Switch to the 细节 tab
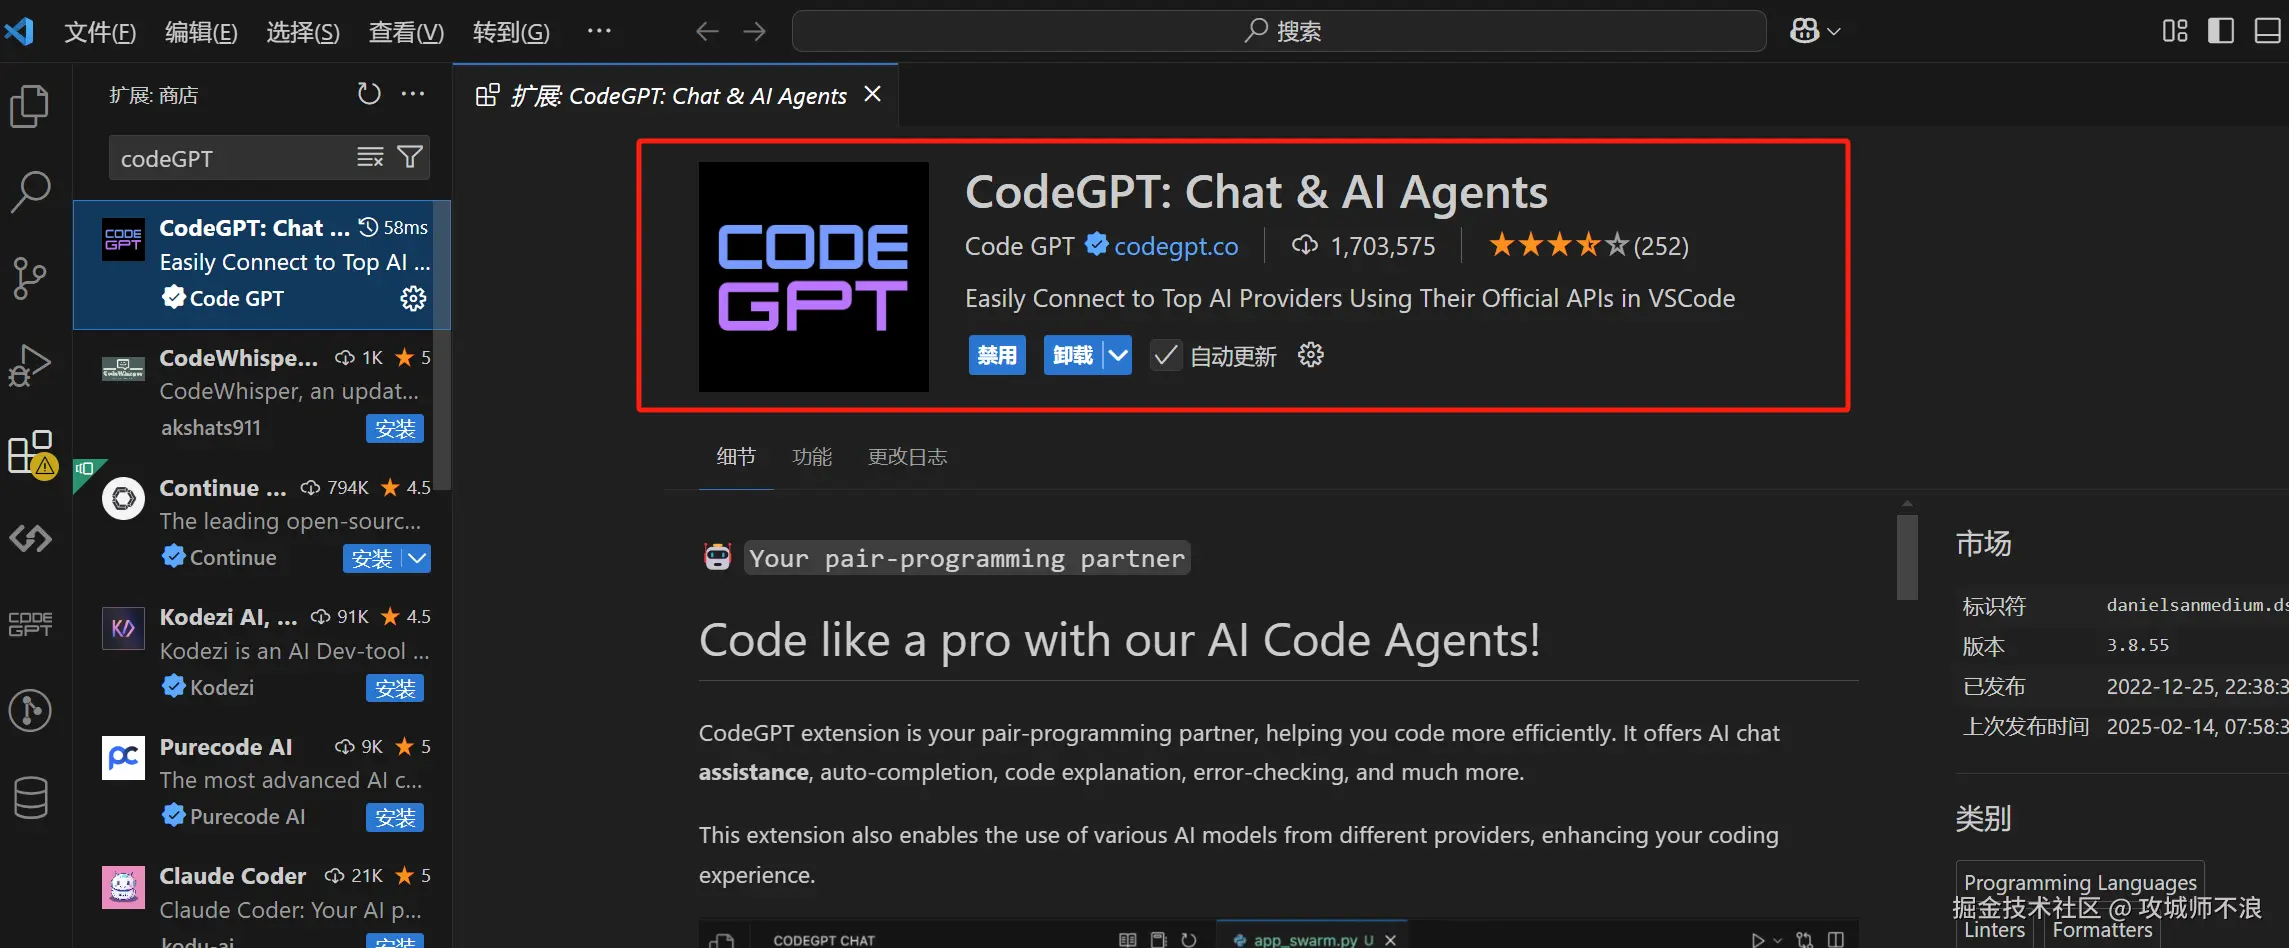 tap(736, 457)
